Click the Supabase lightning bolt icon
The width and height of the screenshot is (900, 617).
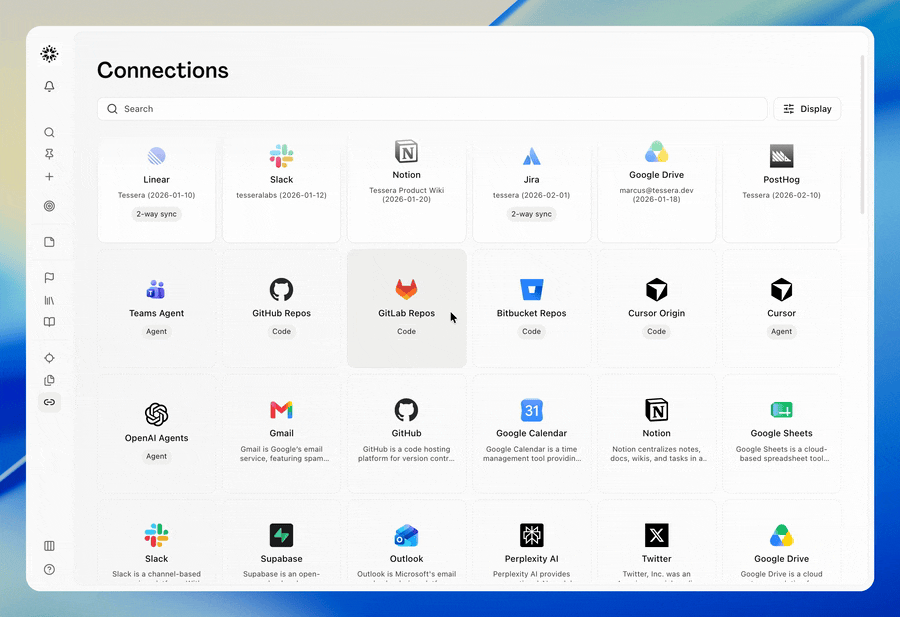281,535
